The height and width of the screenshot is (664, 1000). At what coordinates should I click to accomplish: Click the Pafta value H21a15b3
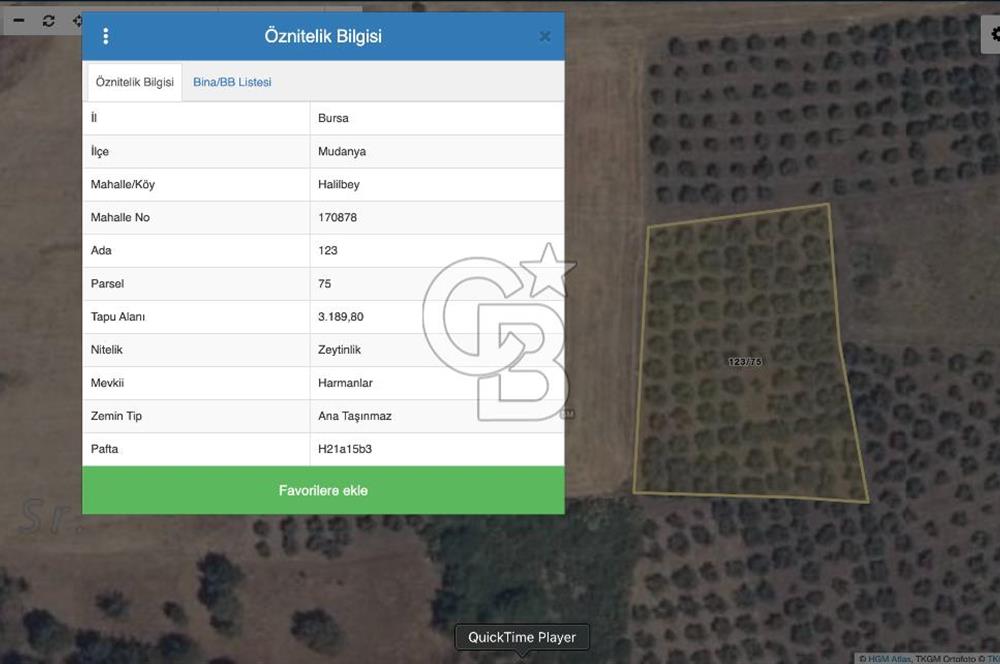click(345, 449)
